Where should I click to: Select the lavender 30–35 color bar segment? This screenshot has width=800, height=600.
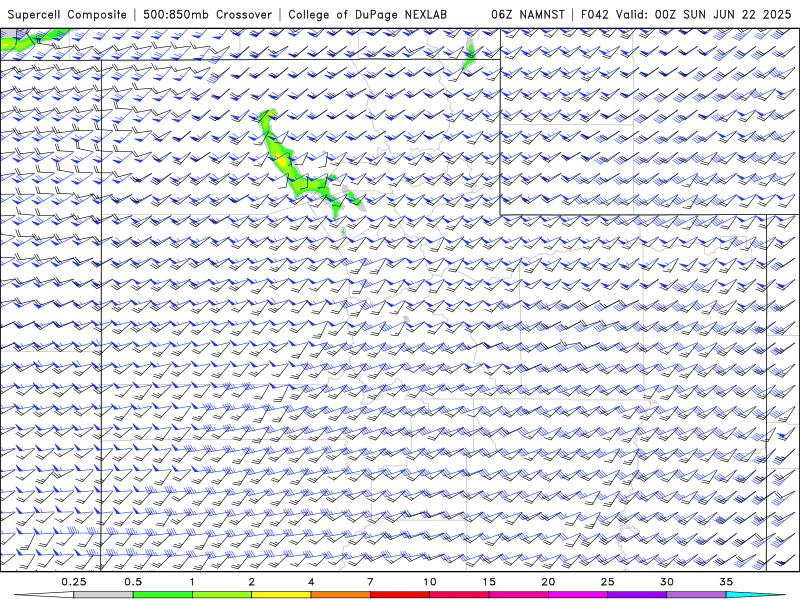click(696, 595)
